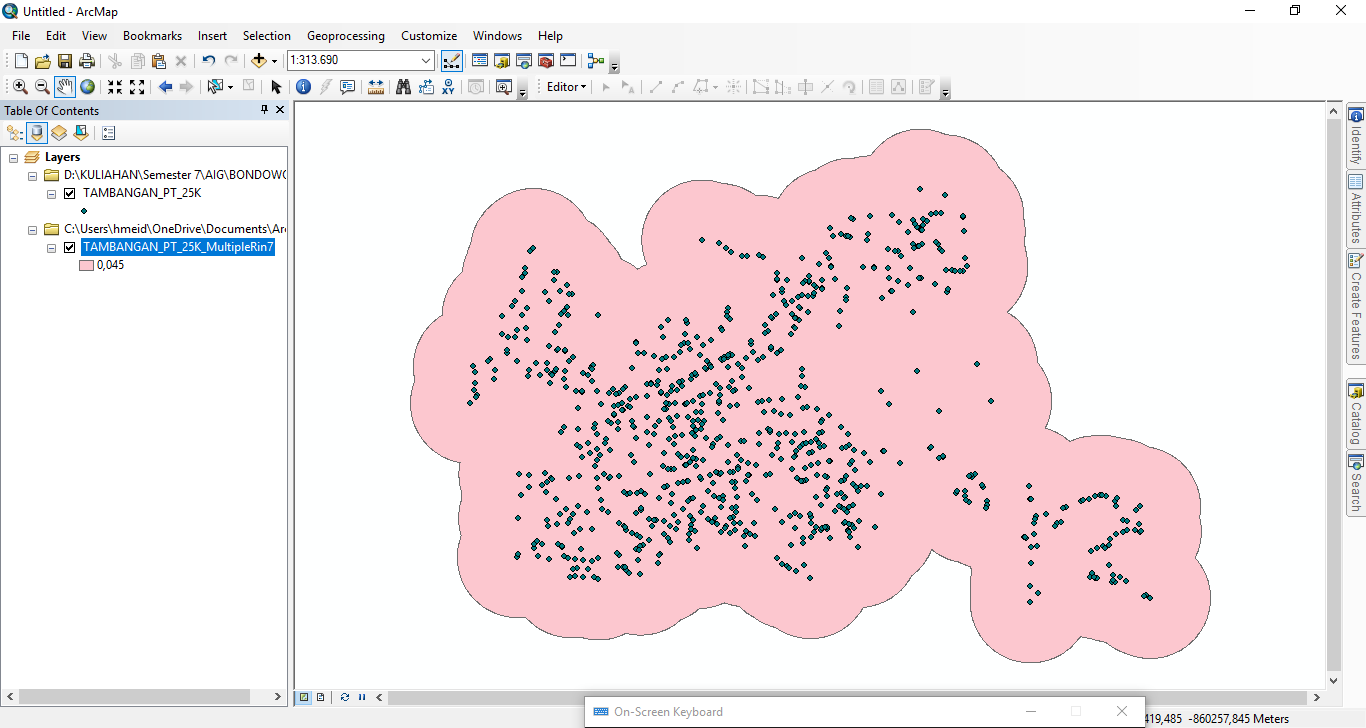The height and width of the screenshot is (728, 1366).
Task: Switch TOC to List By Drawing Order
Action: [x=15, y=132]
